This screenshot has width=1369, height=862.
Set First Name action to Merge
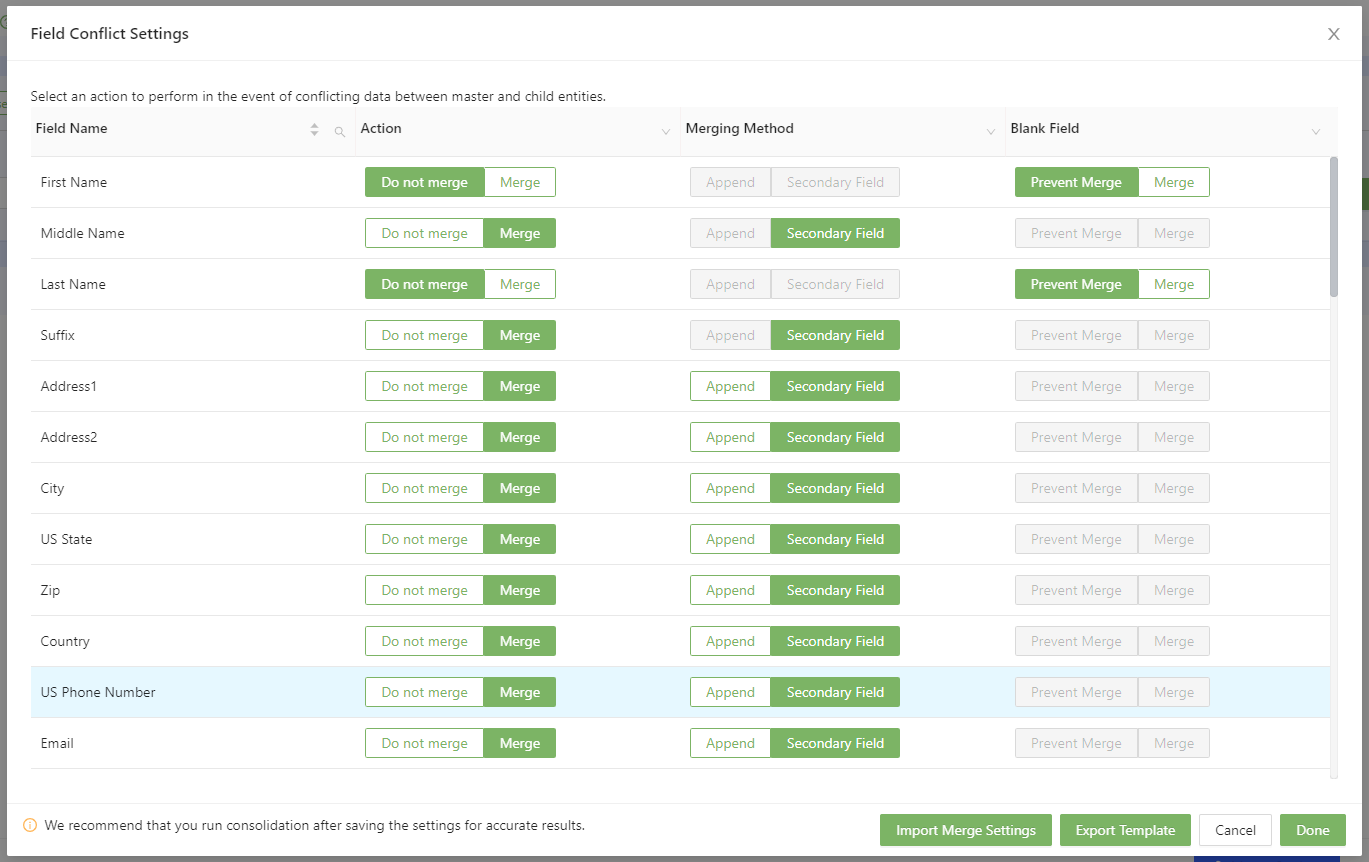coord(519,182)
